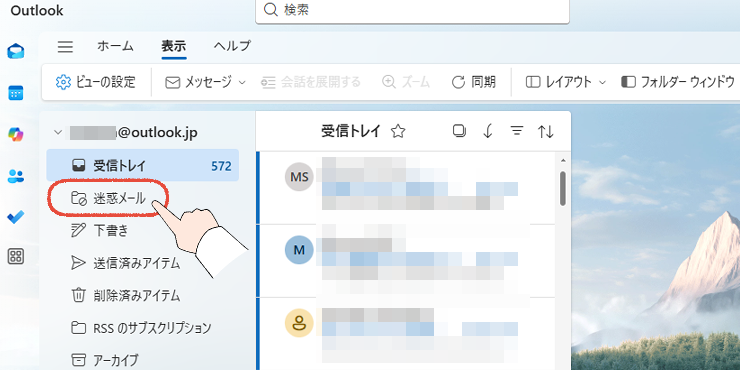Image resolution: width=740 pixels, height=370 pixels.
Task: Open the To Do checkmark app
Action: [16, 217]
